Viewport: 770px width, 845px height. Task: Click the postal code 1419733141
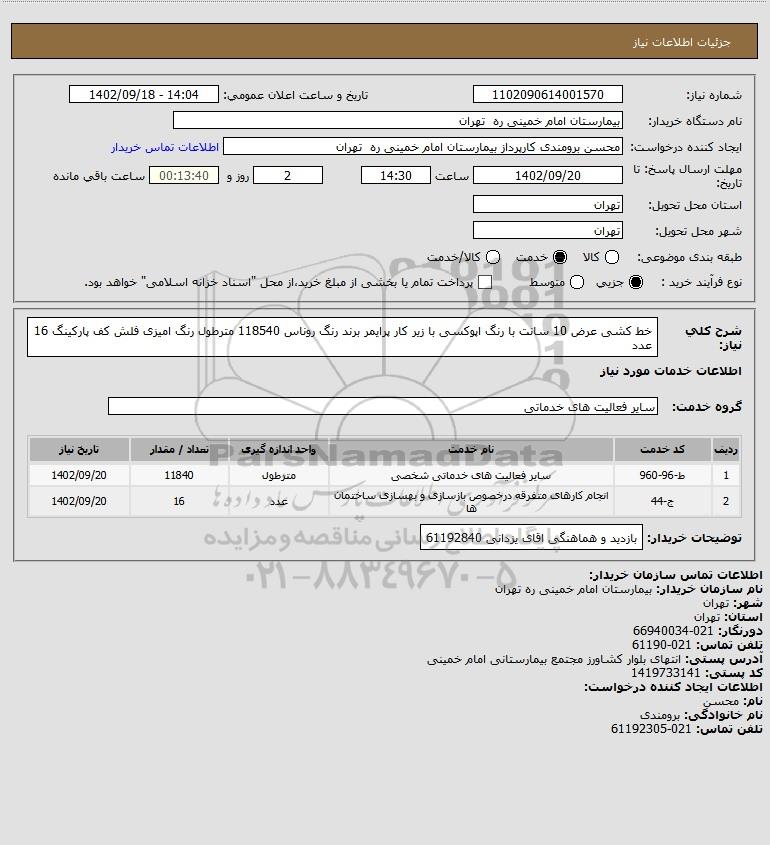[x=665, y=673]
